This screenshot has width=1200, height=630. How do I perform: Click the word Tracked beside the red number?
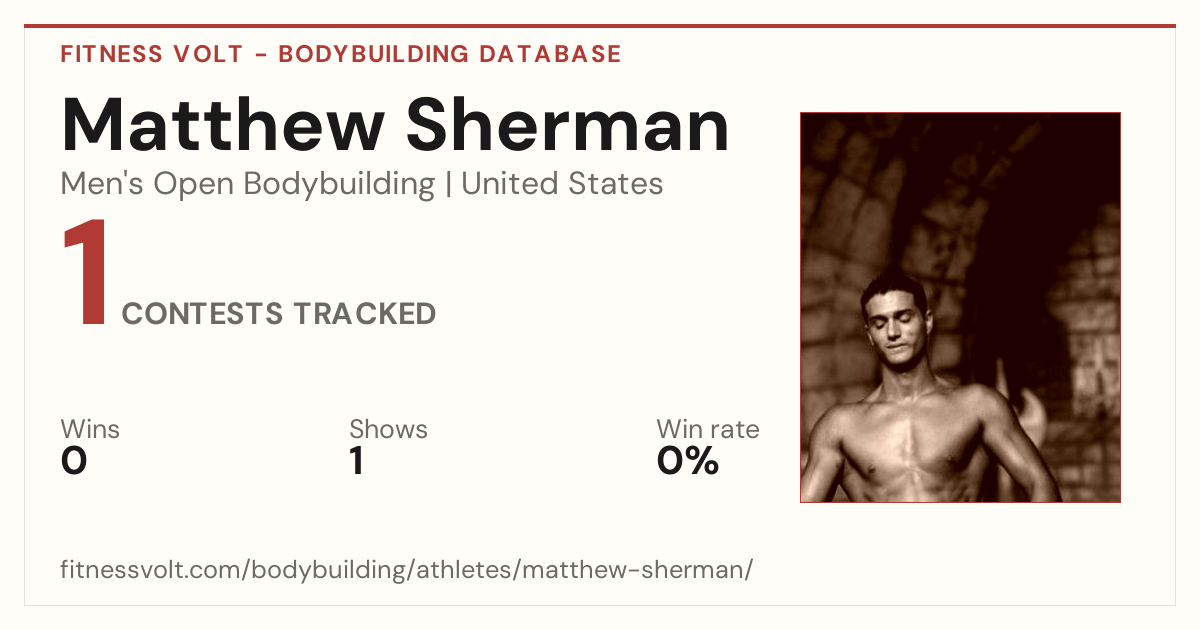click(x=364, y=314)
